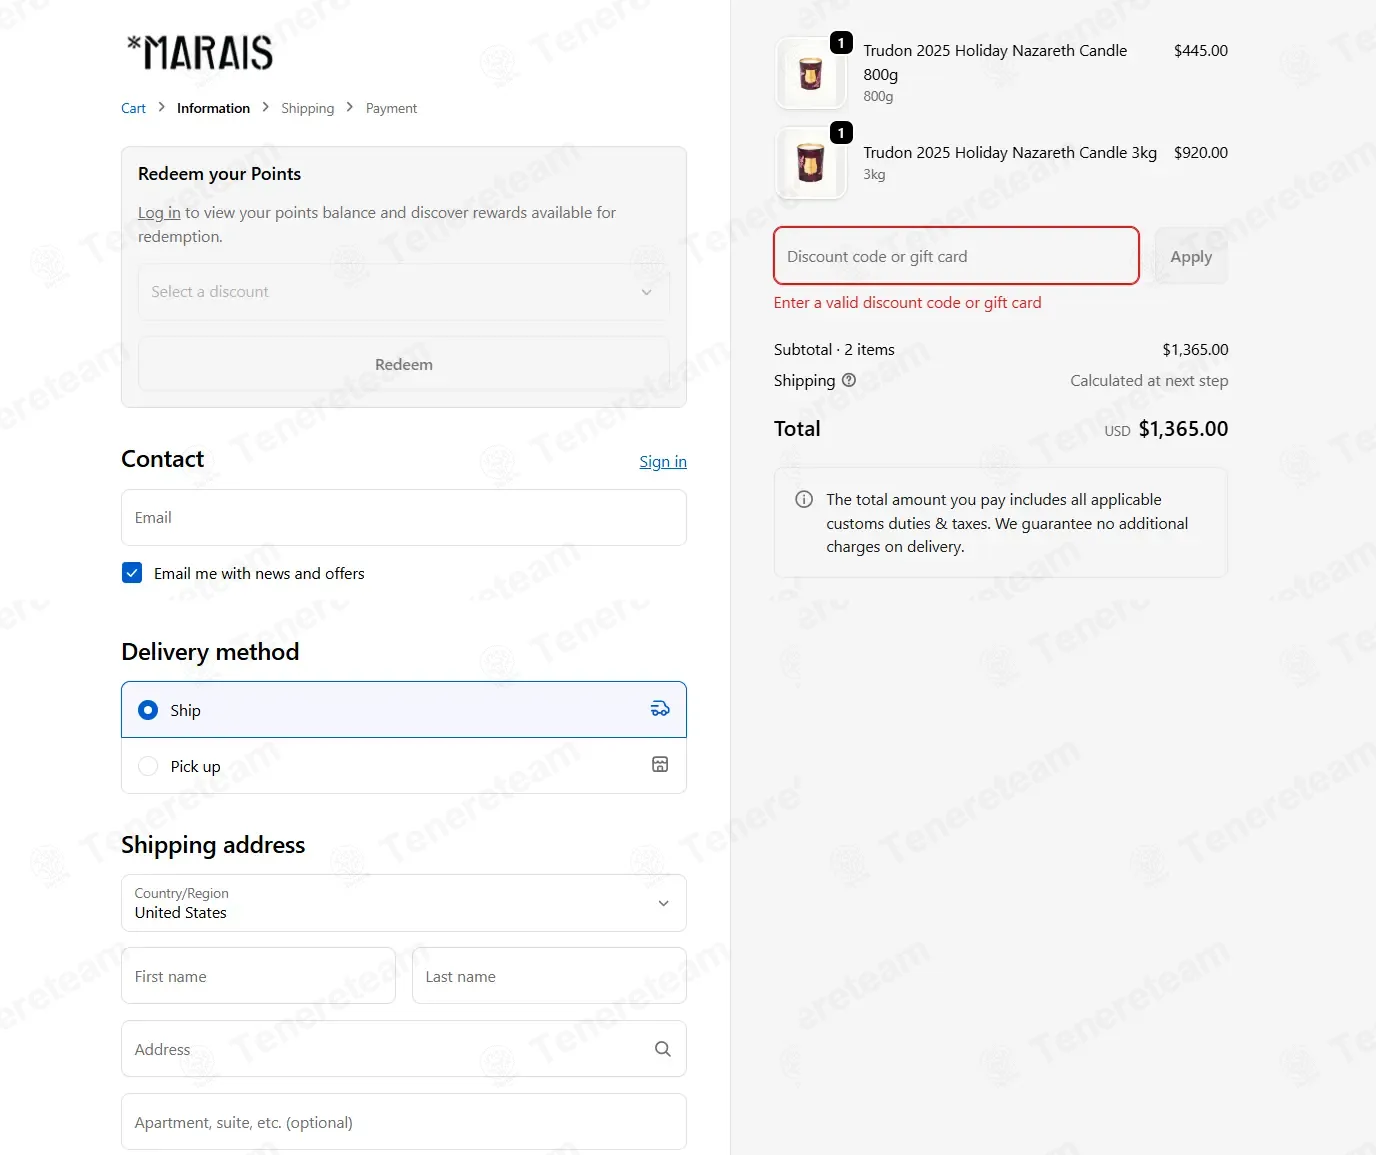Expand the Country/Region United States dropdown
This screenshot has height=1155, width=1376.
[x=404, y=903]
